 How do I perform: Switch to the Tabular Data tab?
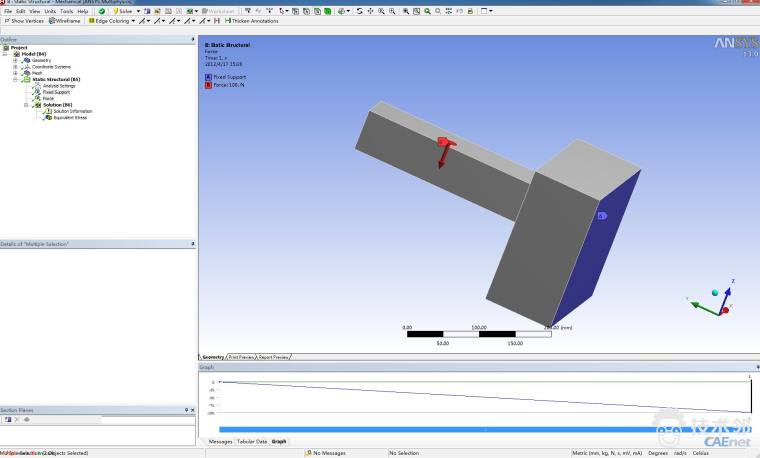251,441
